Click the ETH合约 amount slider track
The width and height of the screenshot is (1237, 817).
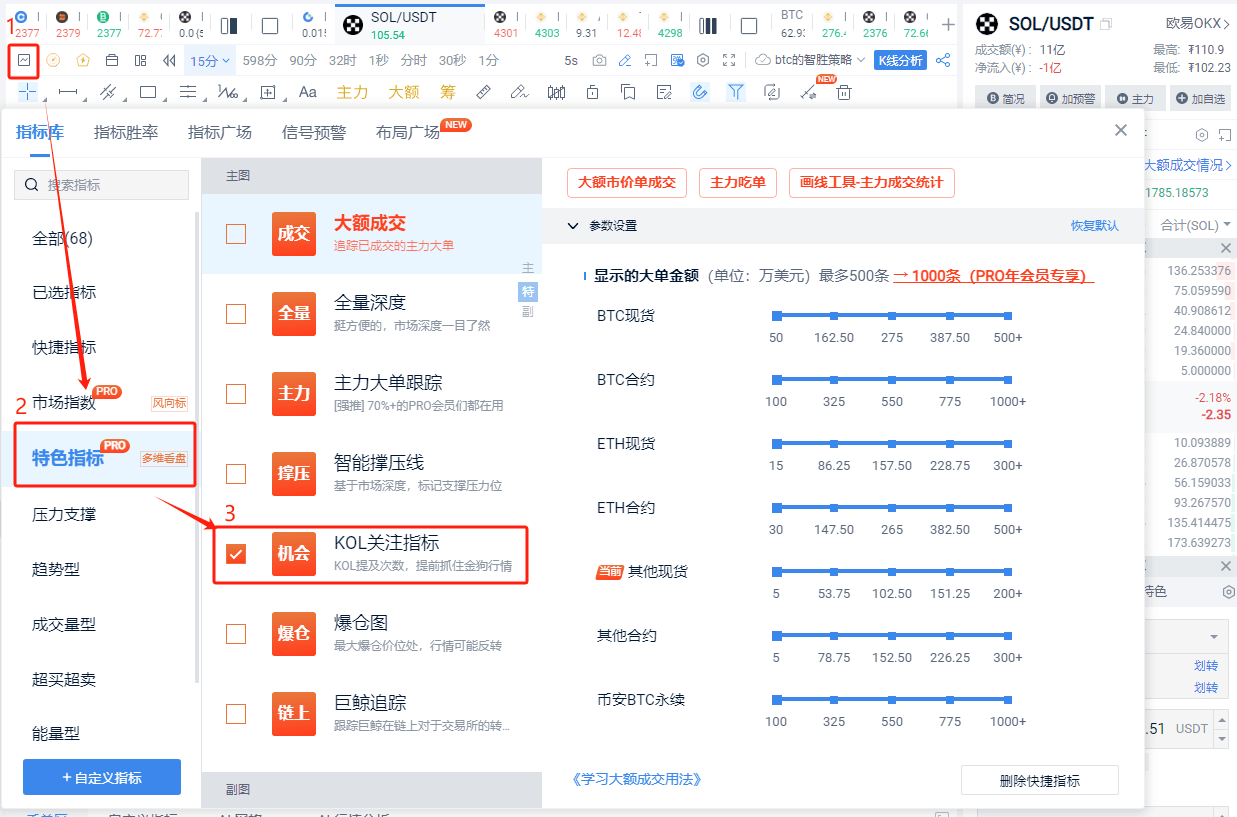(892, 508)
